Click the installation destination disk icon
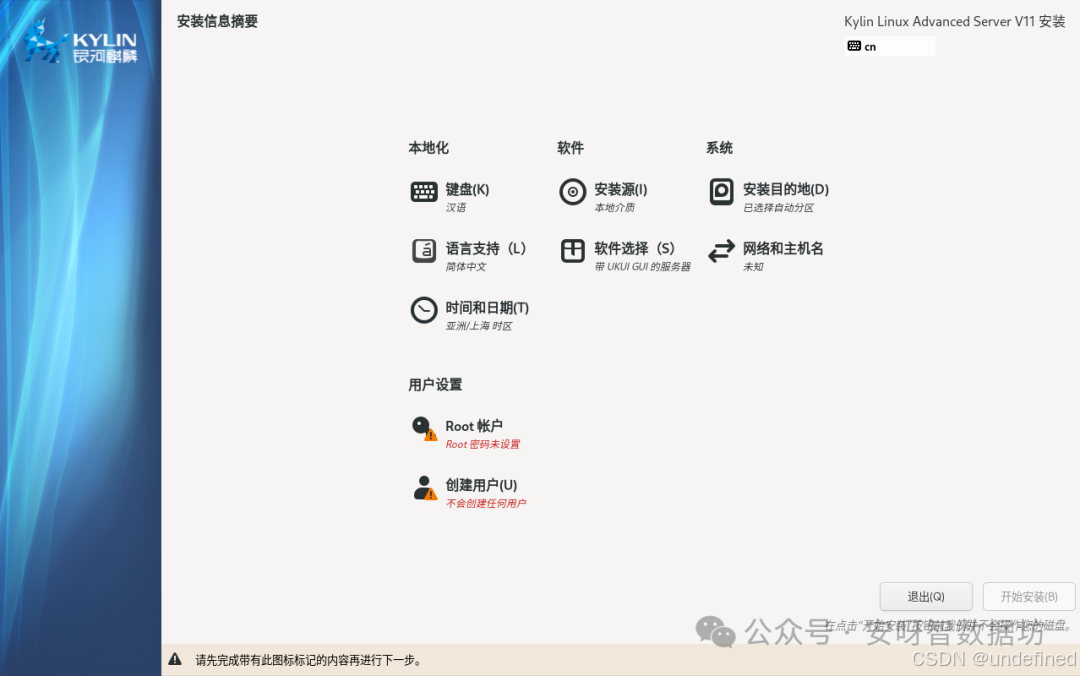Image resolution: width=1080 pixels, height=676 pixels. tap(721, 192)
